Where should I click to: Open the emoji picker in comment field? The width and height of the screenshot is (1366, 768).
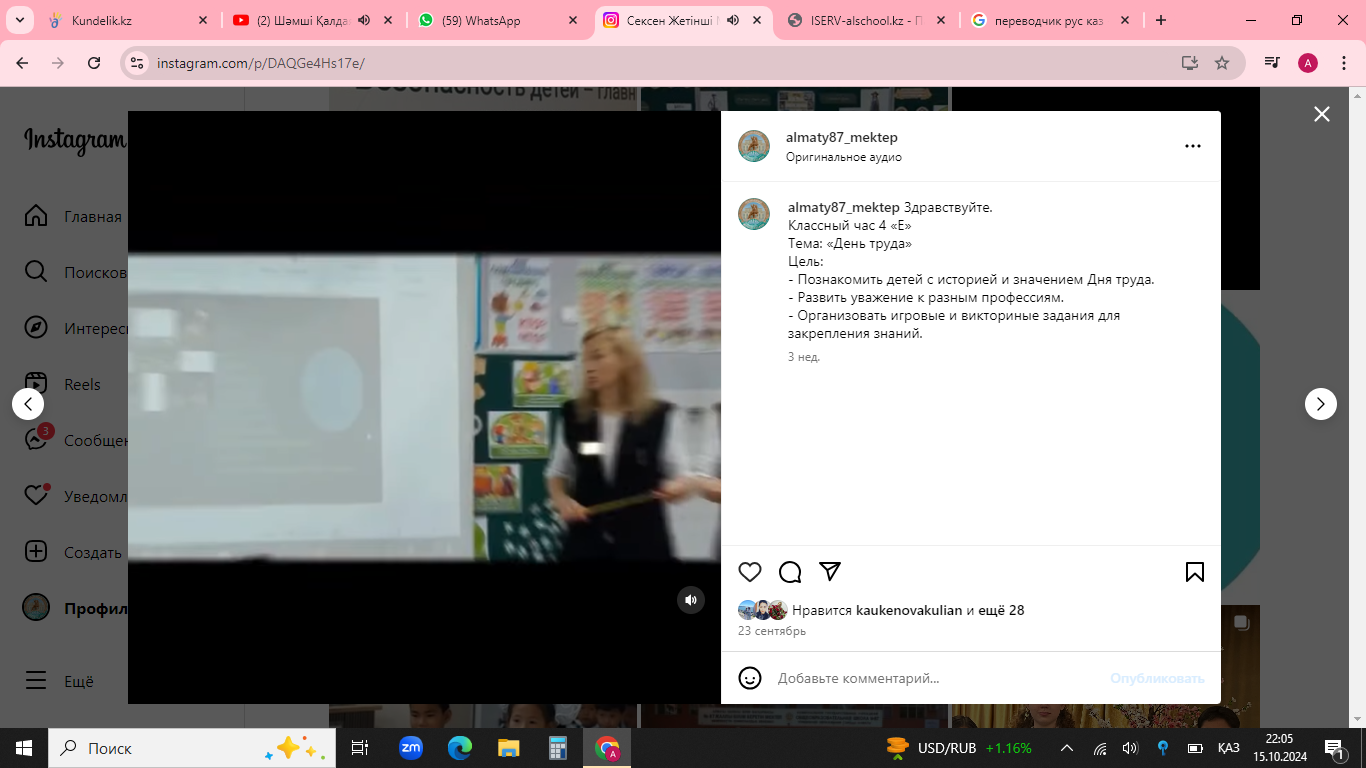[x=750, y=678]
